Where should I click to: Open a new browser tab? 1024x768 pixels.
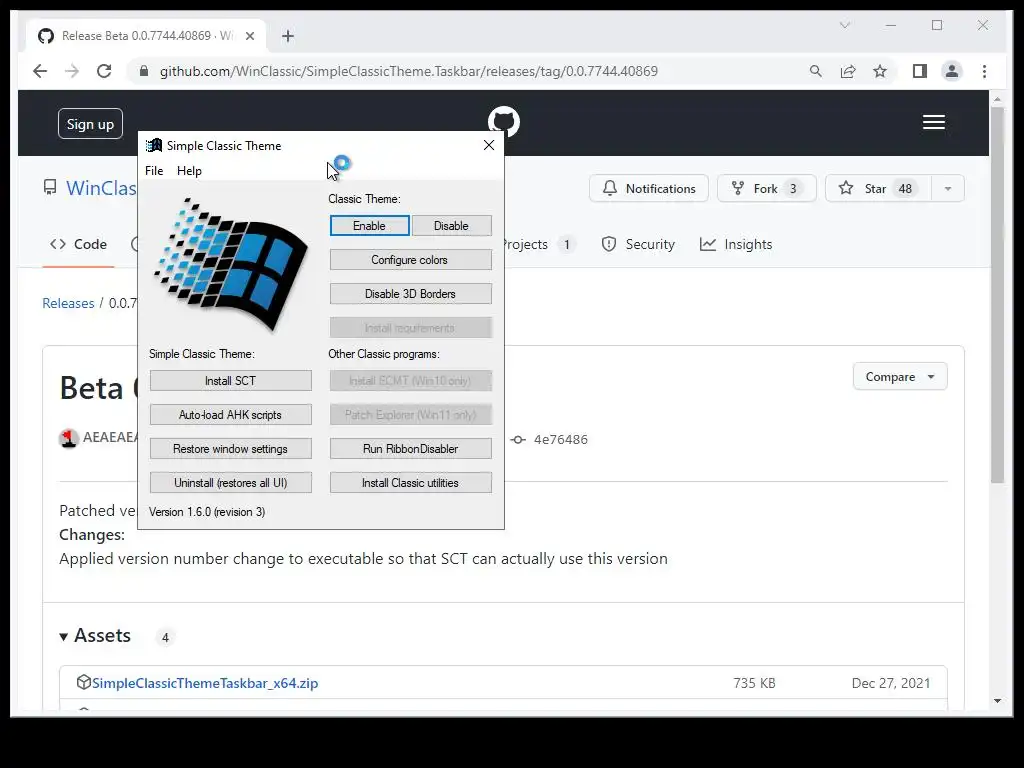[x=288, y=36]
